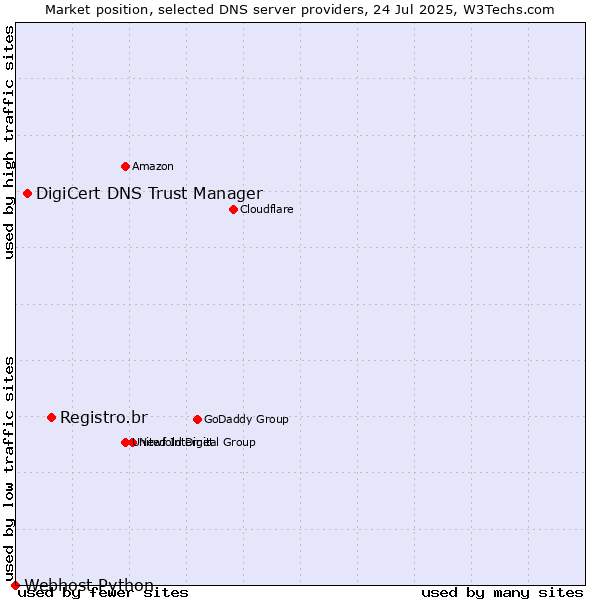
Task: Click the 'used by many sites' axis label
Action: pos(502,593)
